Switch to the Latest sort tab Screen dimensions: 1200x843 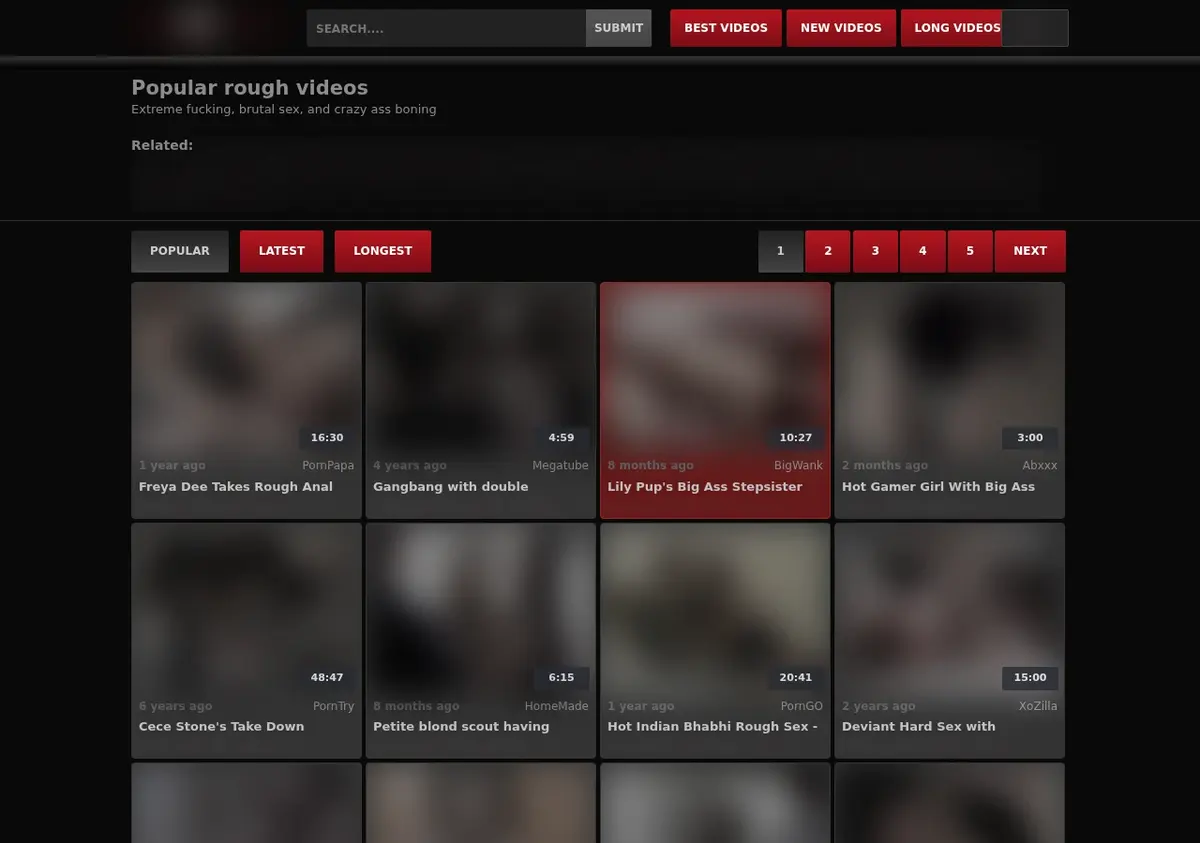[x=282, y=251]
